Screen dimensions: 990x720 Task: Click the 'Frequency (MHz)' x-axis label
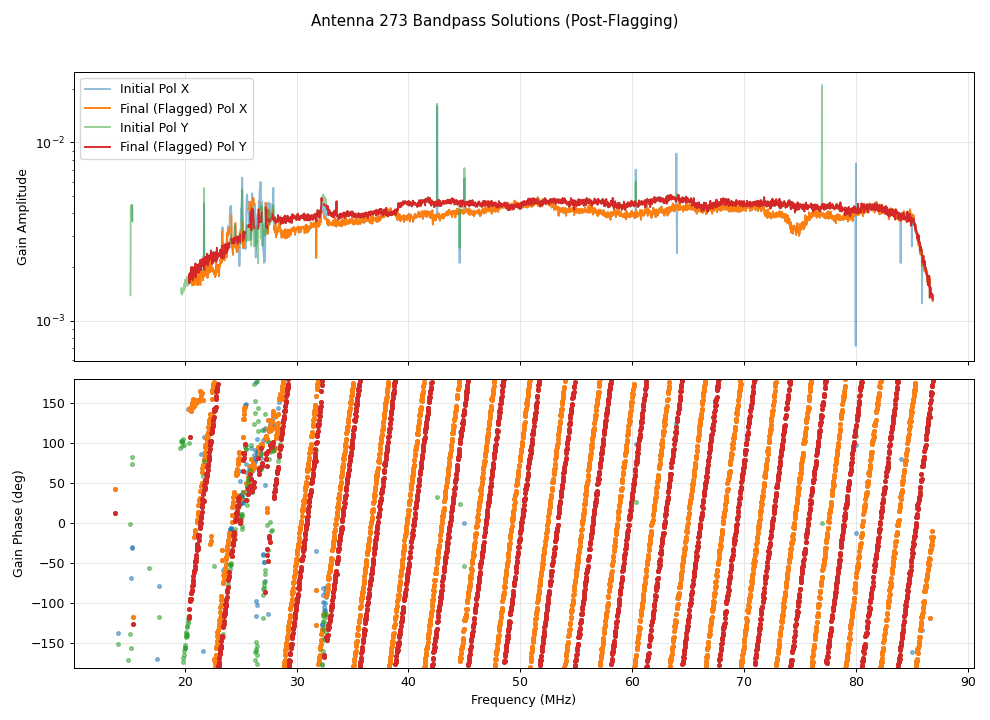(x=523, y=700)
